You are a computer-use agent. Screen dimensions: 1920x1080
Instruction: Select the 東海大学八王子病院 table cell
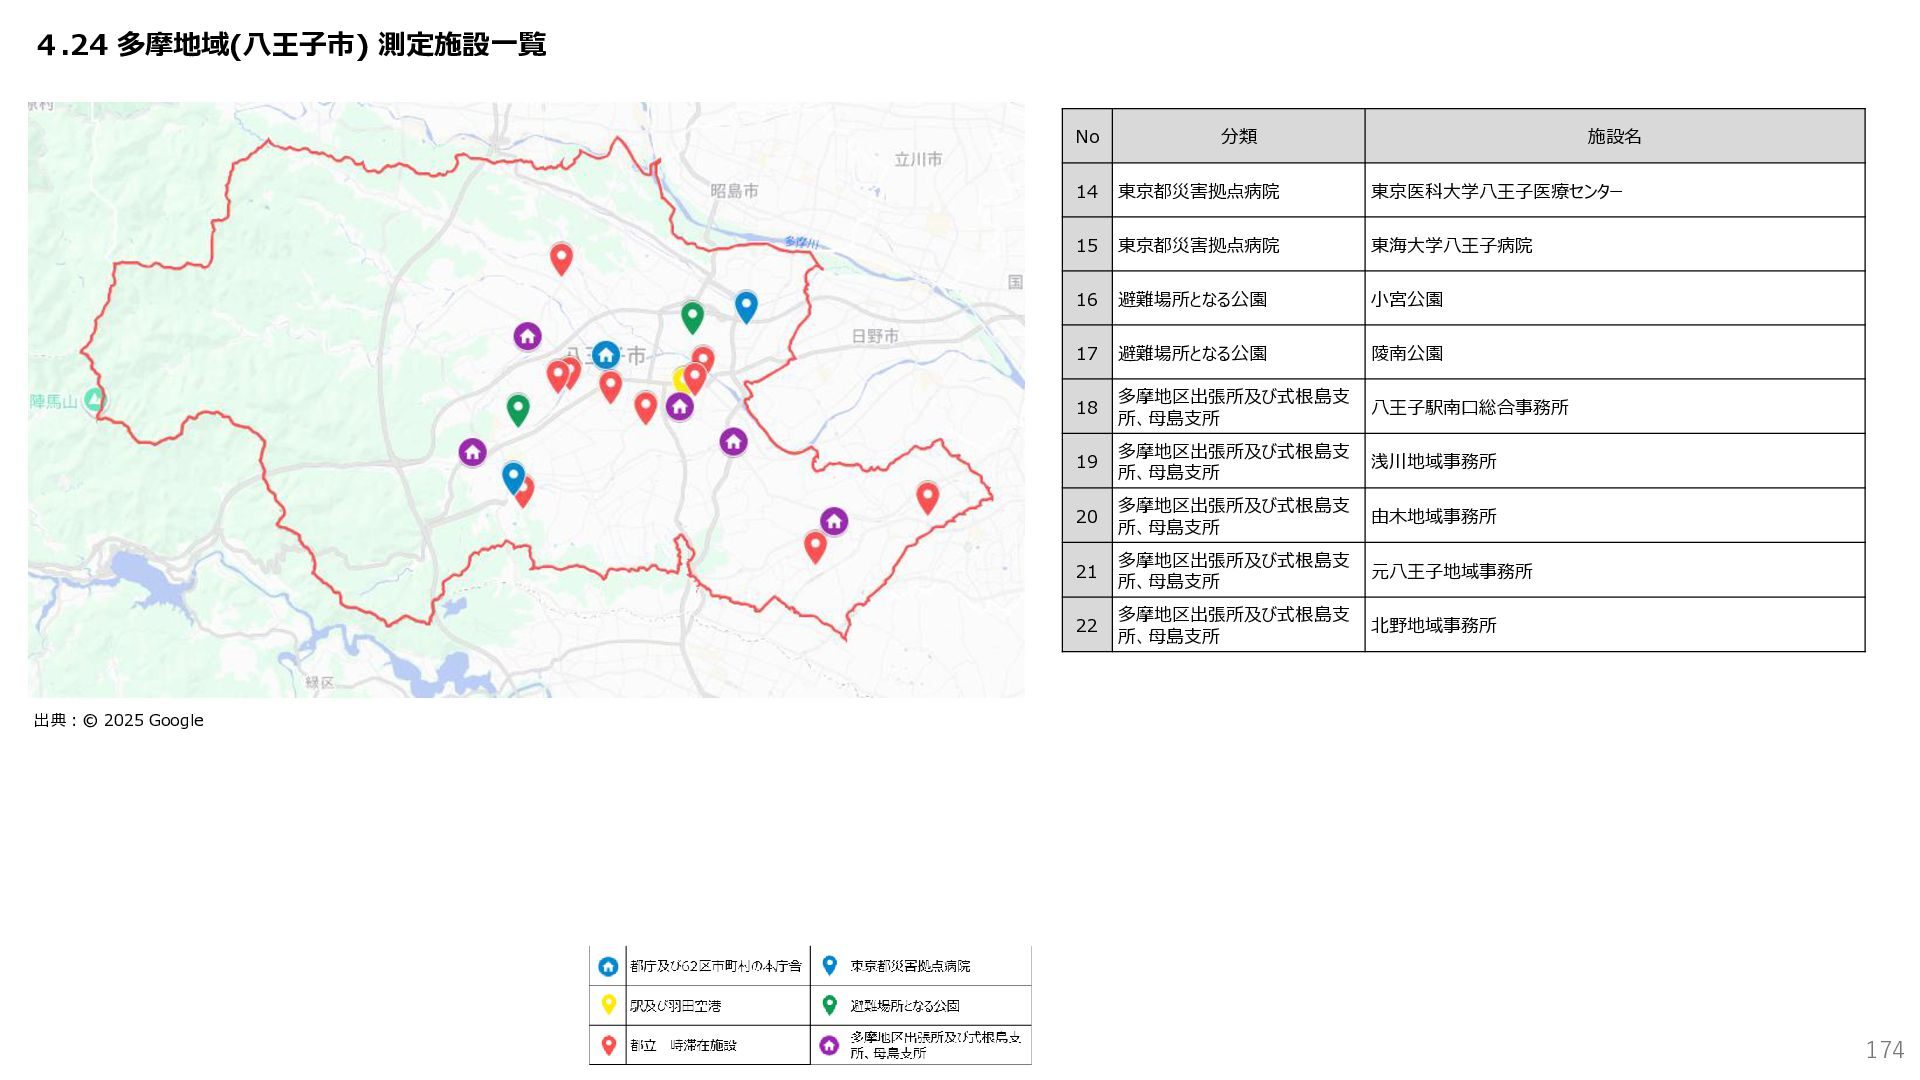point(1451,245)
